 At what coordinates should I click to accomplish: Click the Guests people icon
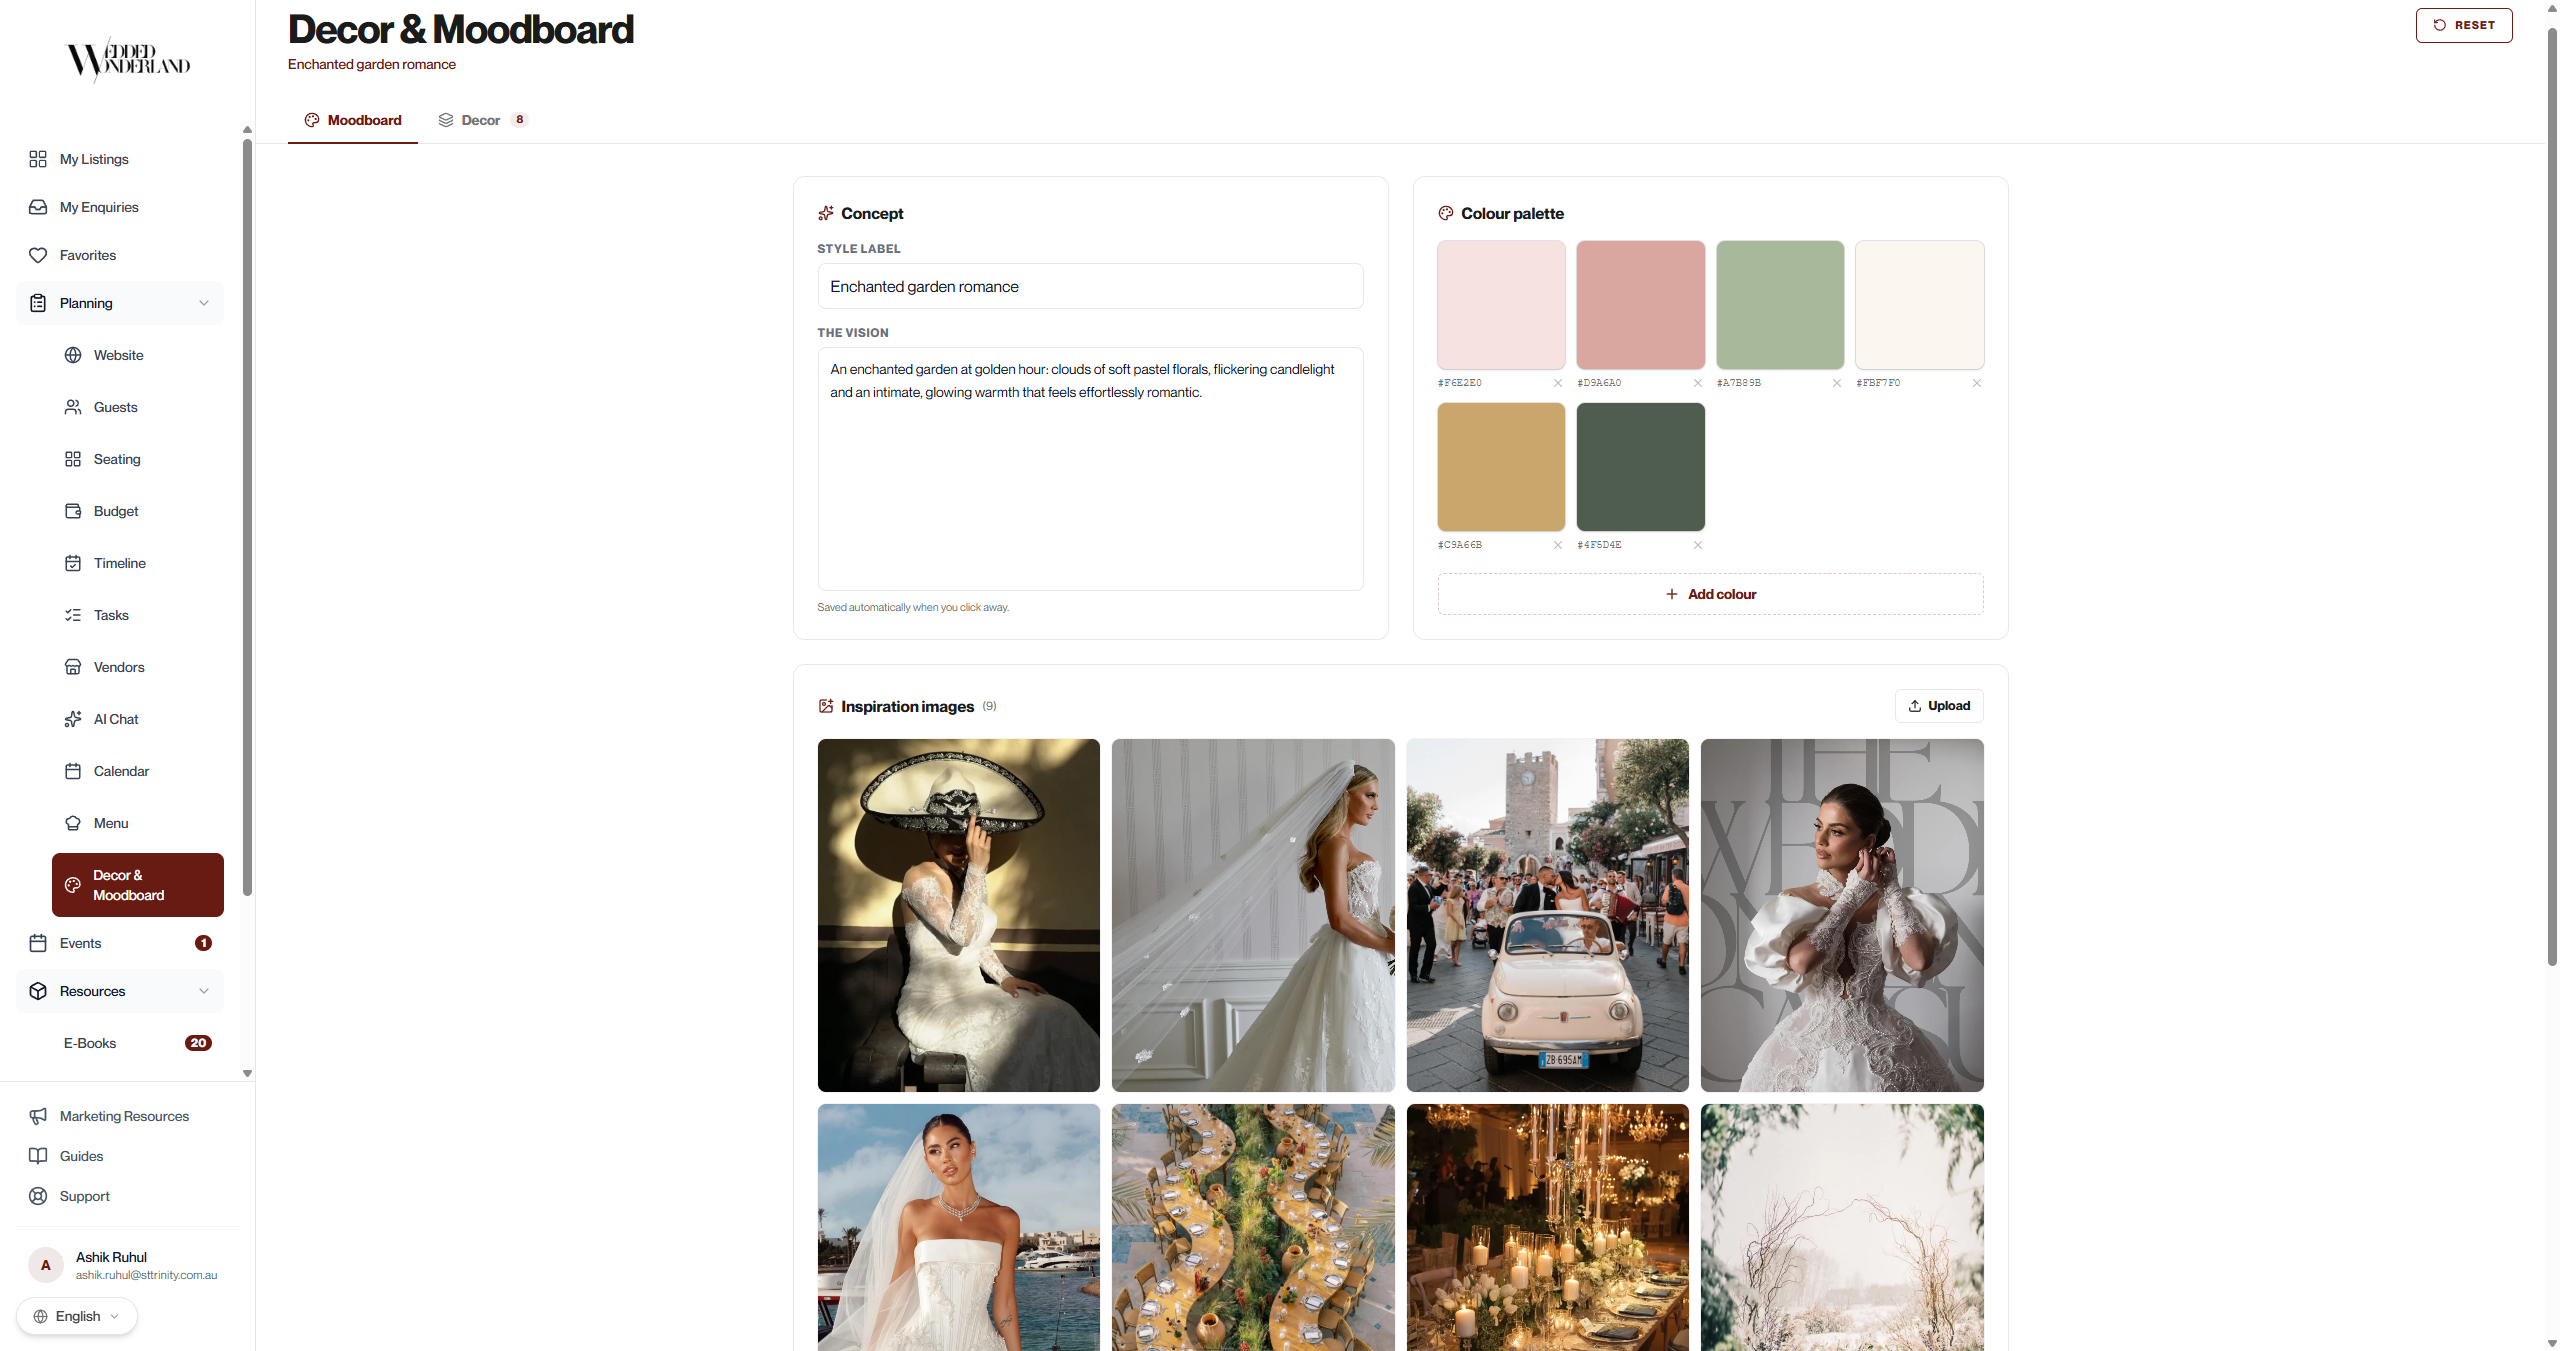[x=73, y=407]
